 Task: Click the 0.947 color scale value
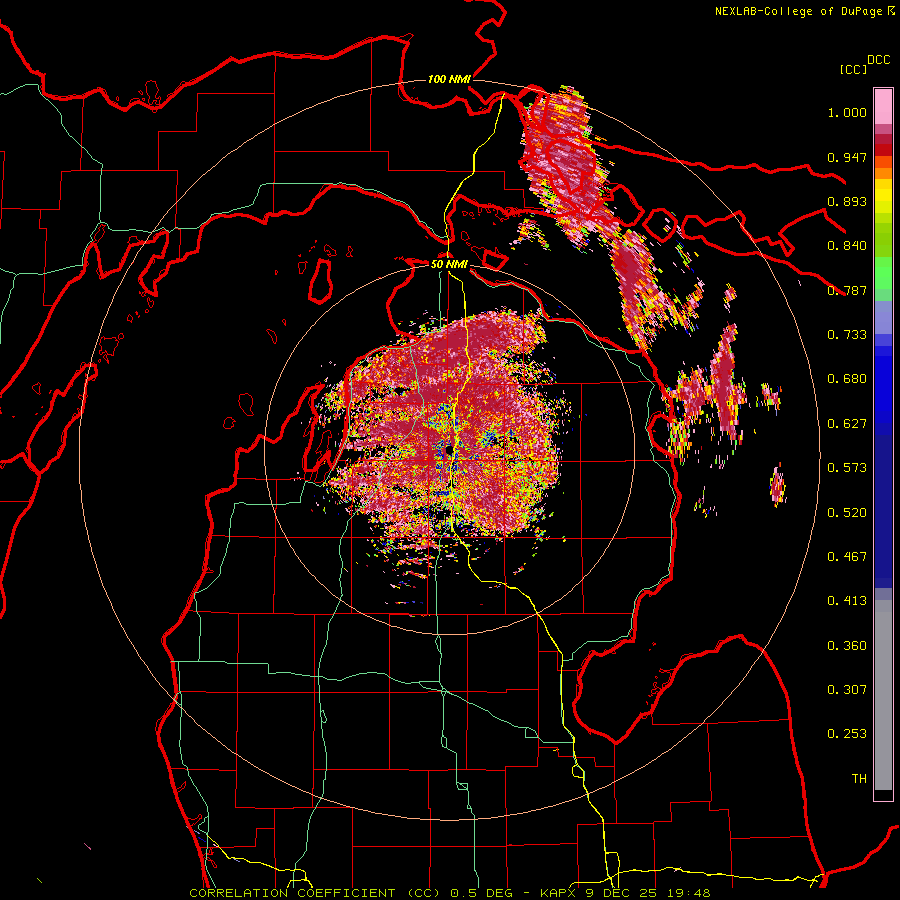click(847, 157)
